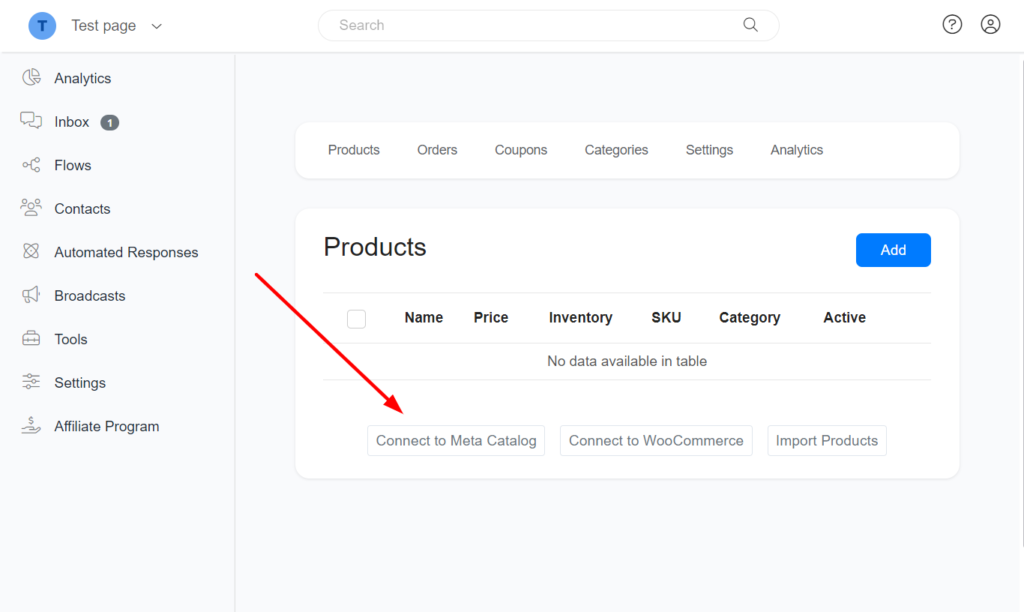The image size is (1024, 612).
Task: Click the Flows node icon in sidebar
Action: (x=31, y=165)
